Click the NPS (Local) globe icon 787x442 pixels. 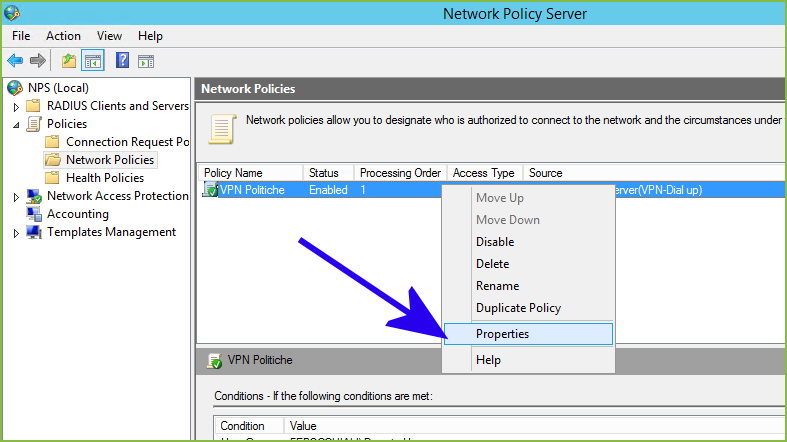tap(15, 88)
